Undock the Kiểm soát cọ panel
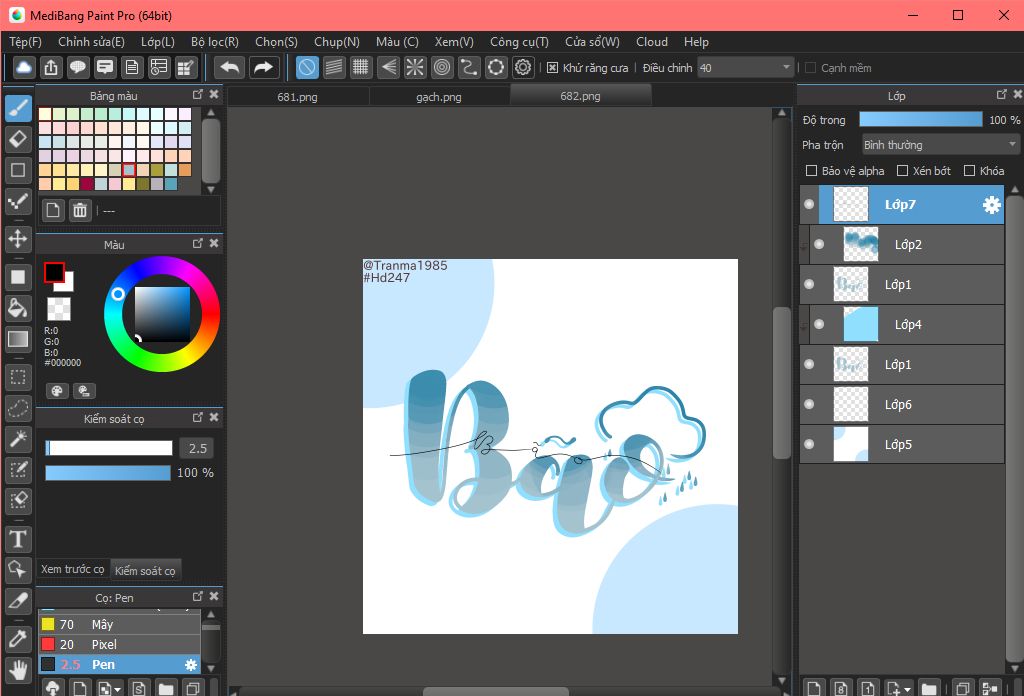 click(198, 417)
